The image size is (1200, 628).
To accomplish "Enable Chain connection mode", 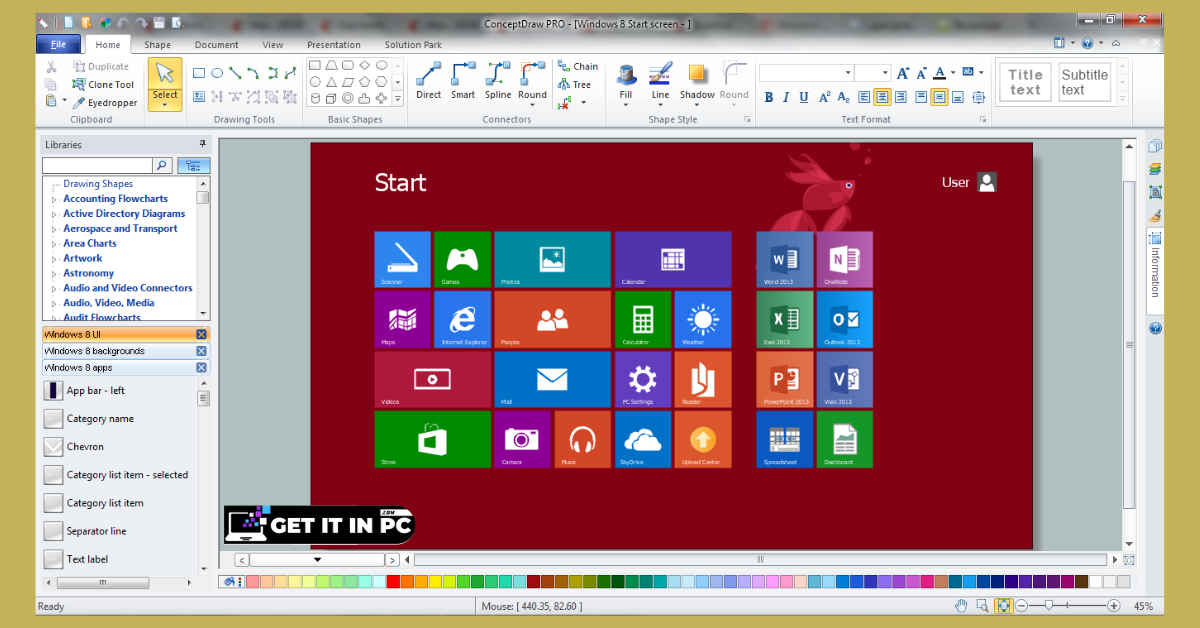I will click(577, 67).
